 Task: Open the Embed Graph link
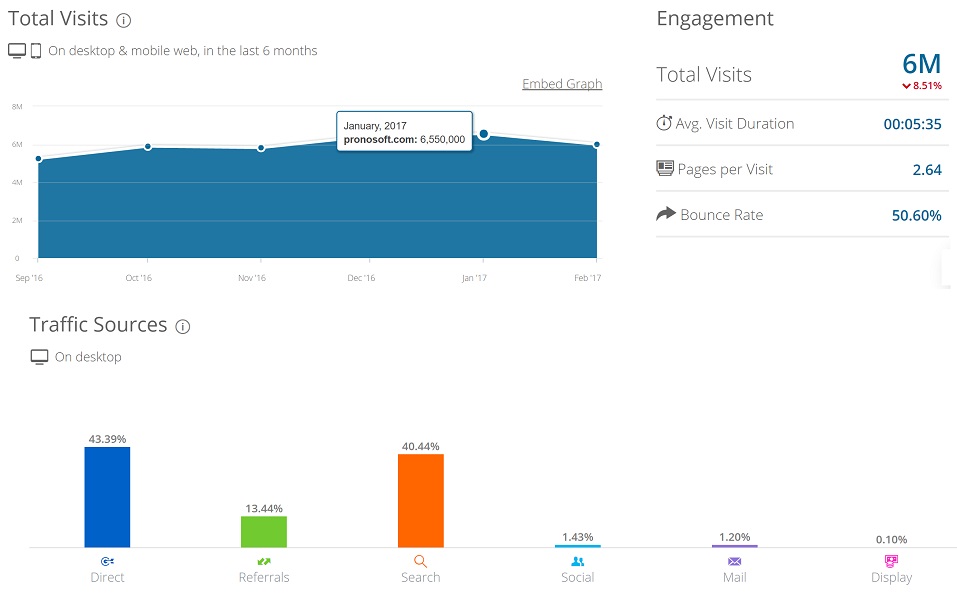[562, 84]
